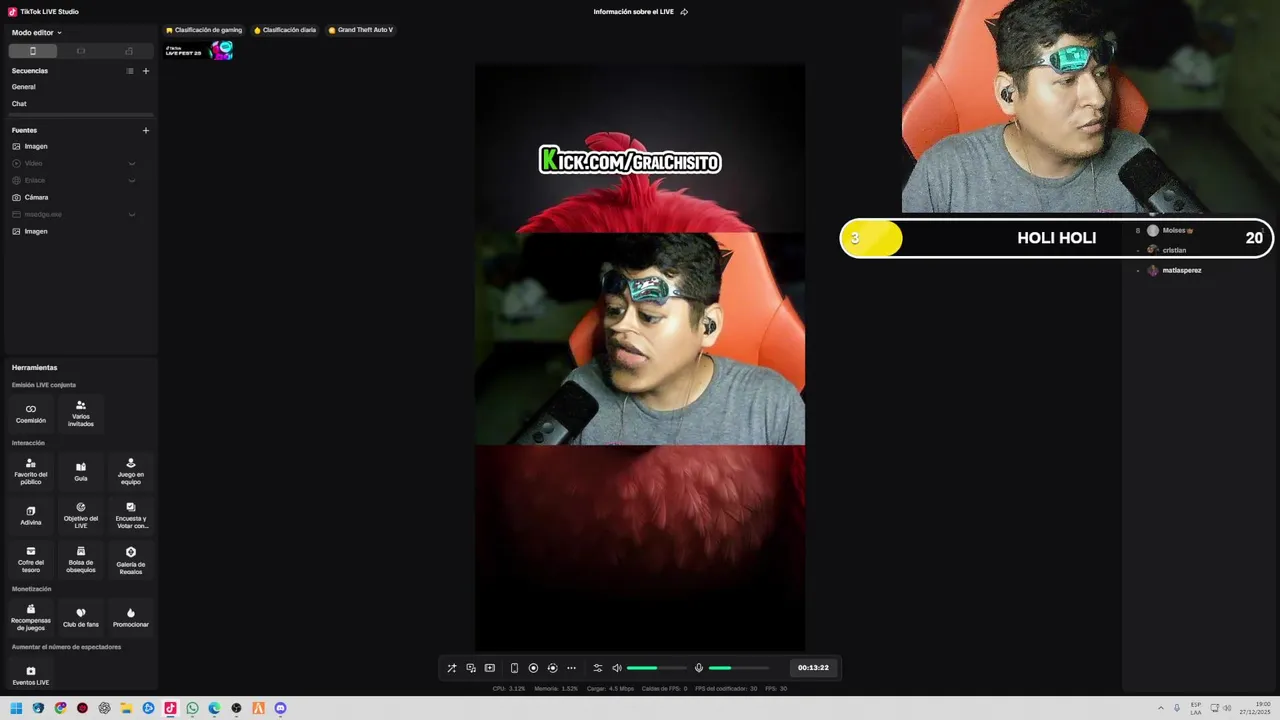Click share icon next to LIVE info
1280x720 pixels.
click(x=684, y=12)
